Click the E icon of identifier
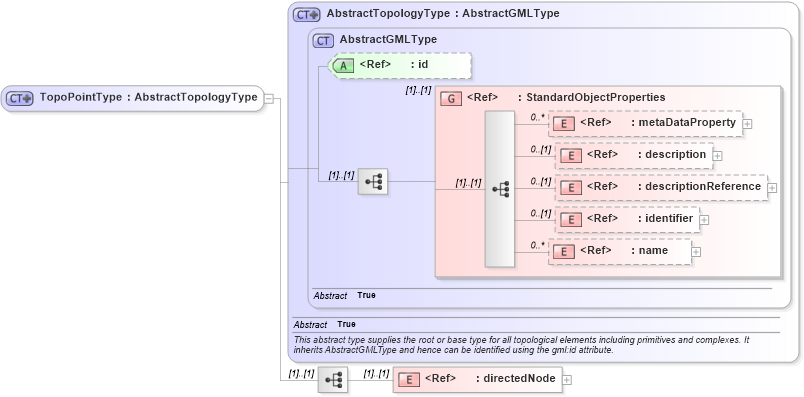Viewport: 804px width, 397px height. point(571,219)
